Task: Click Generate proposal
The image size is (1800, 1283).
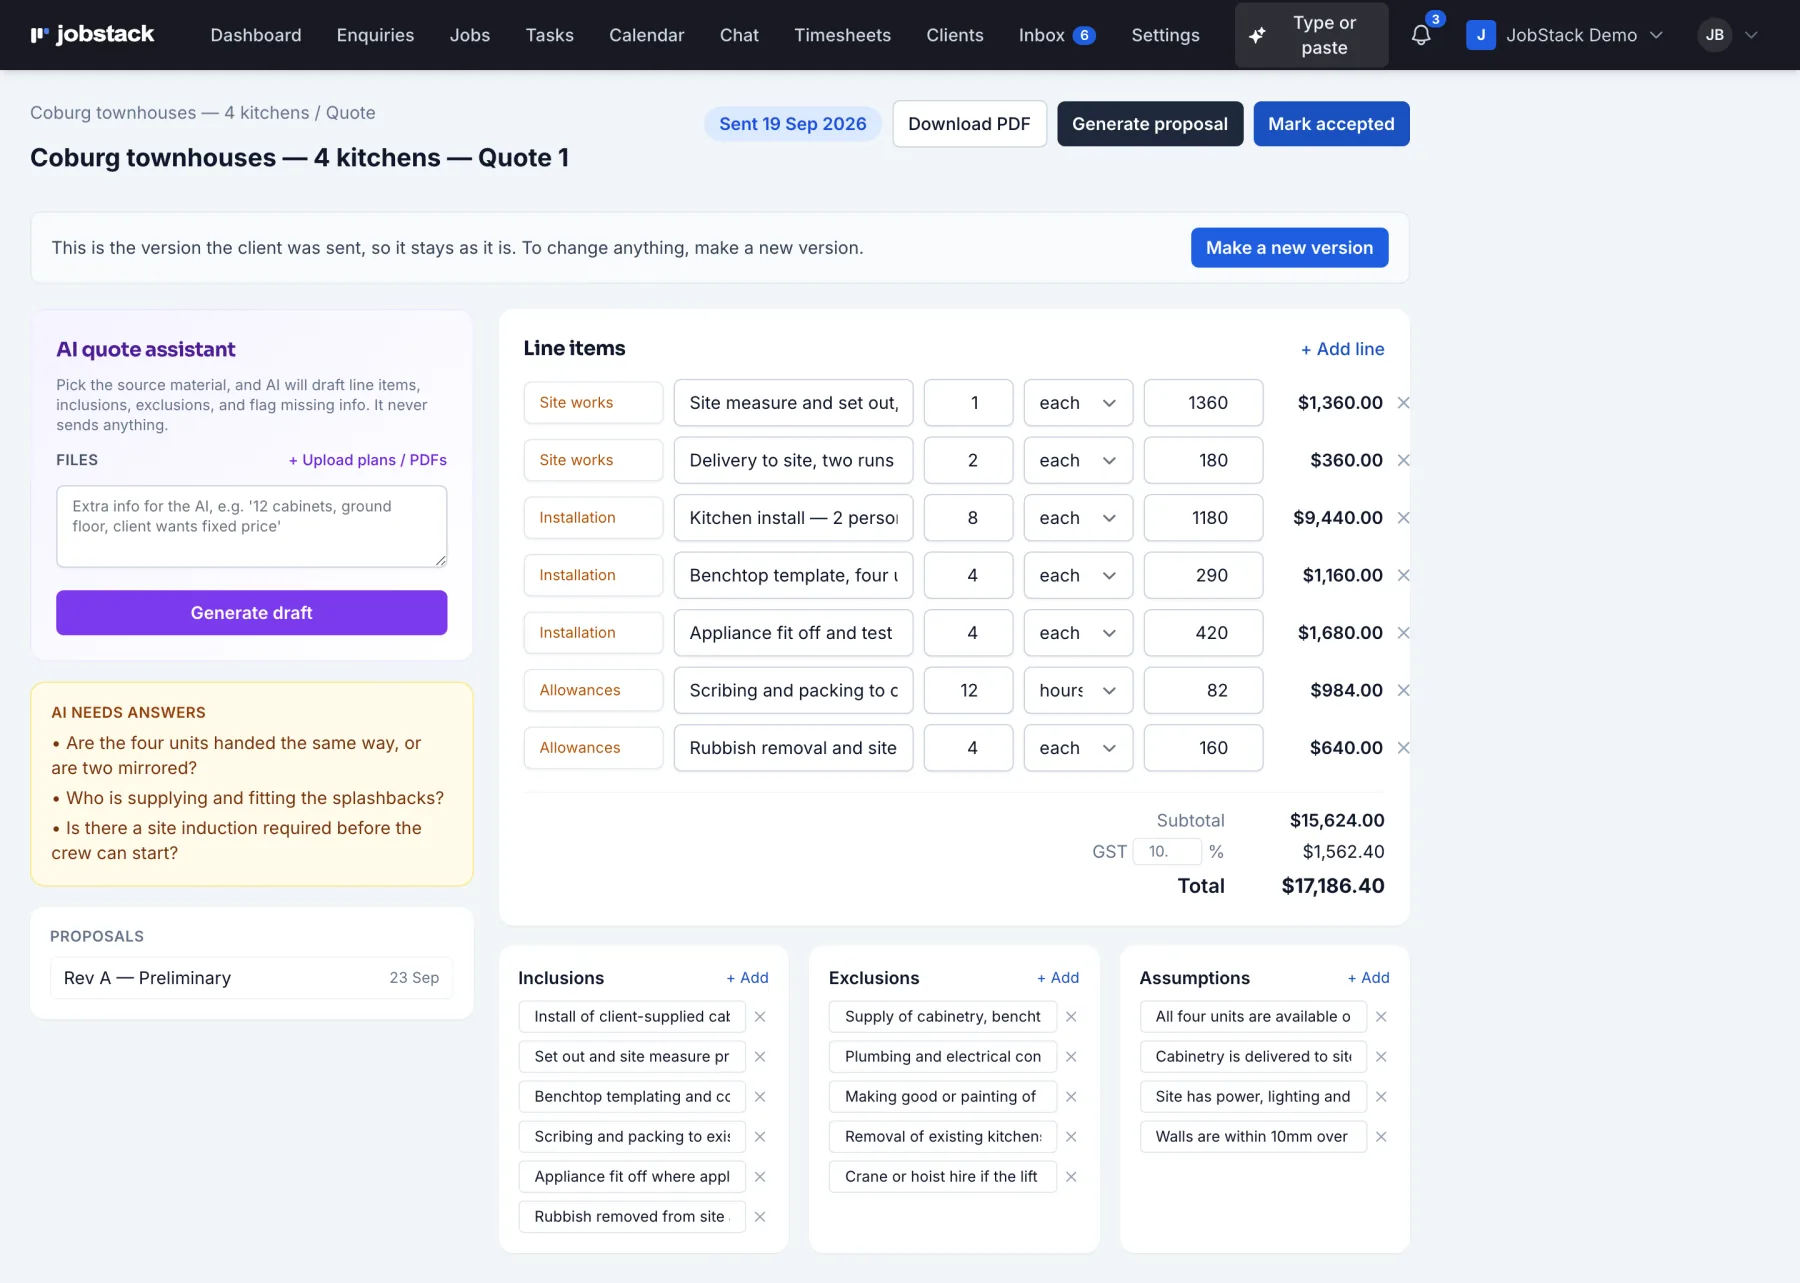Action: [x=1150, y=124]
